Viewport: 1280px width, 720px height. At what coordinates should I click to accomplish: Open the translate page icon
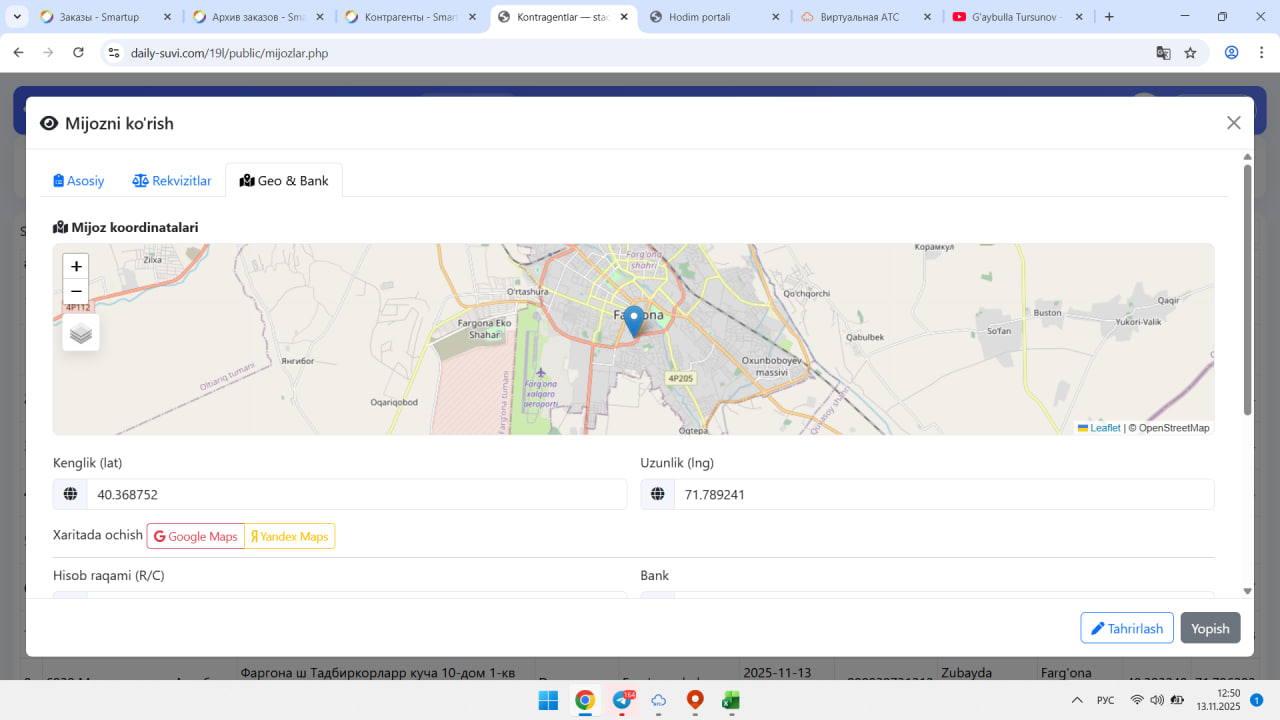point(1163,53)
